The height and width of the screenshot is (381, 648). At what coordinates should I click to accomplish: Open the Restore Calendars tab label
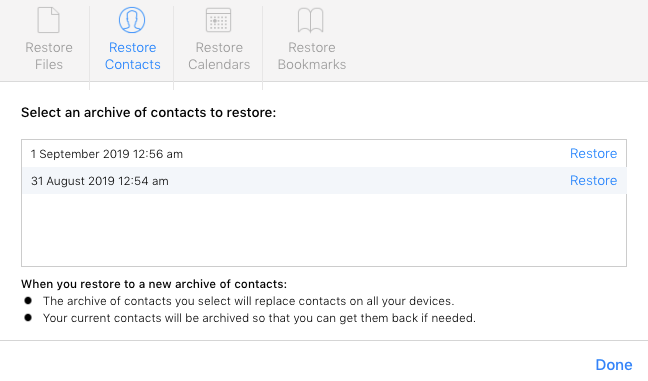click(x=219, y=56)
